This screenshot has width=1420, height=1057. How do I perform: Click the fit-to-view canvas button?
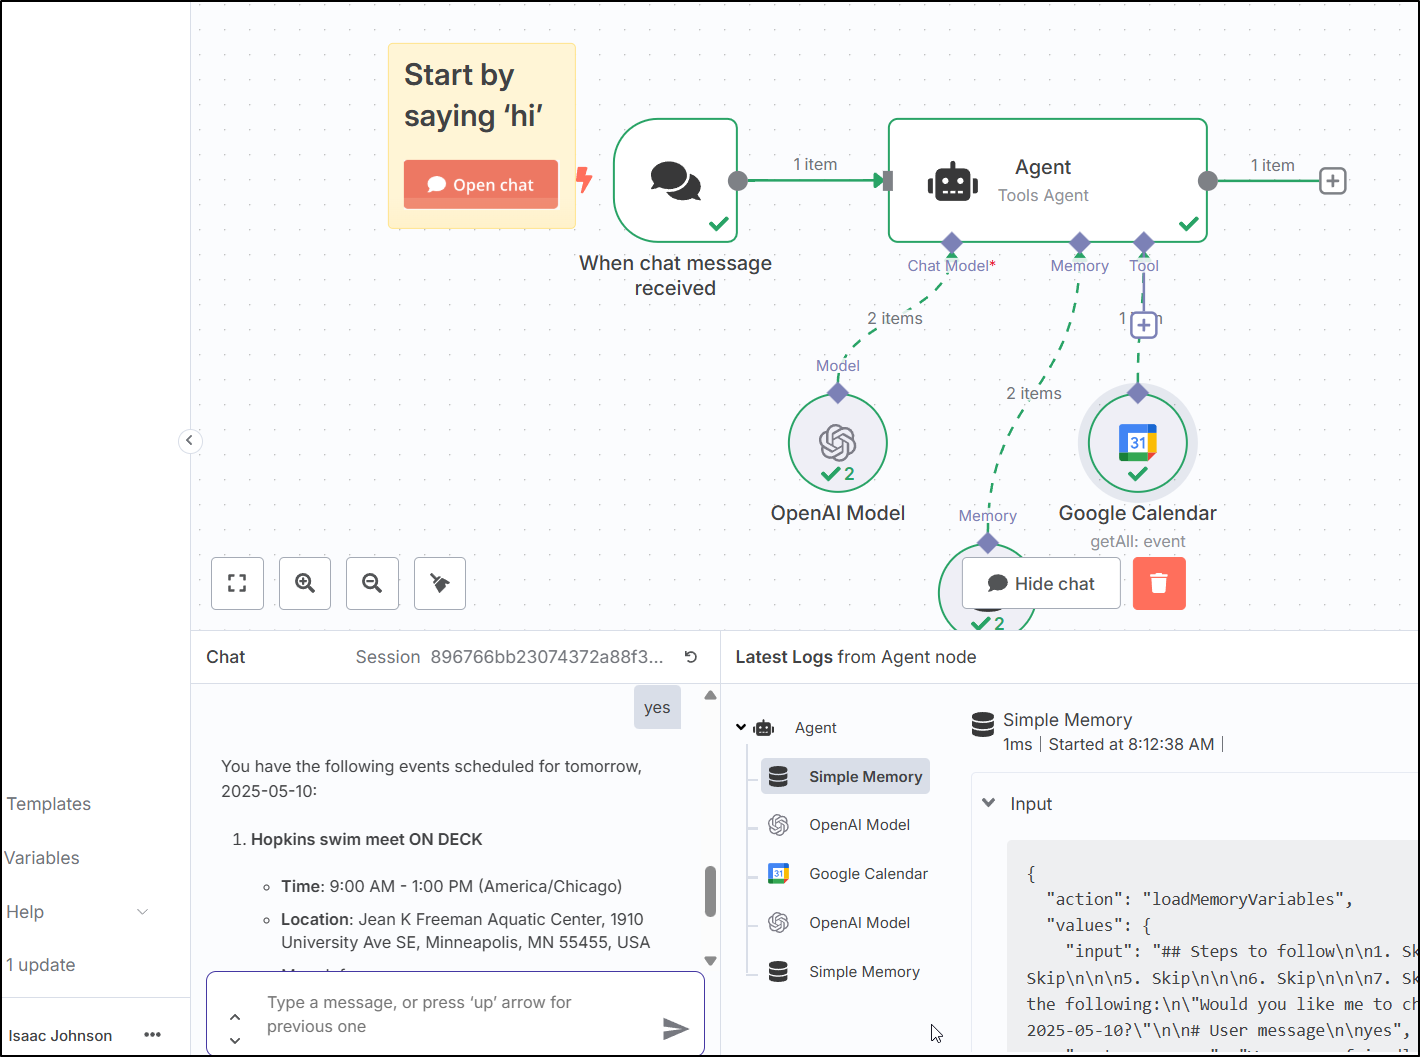pyautogui.click(x=237, y=583)
